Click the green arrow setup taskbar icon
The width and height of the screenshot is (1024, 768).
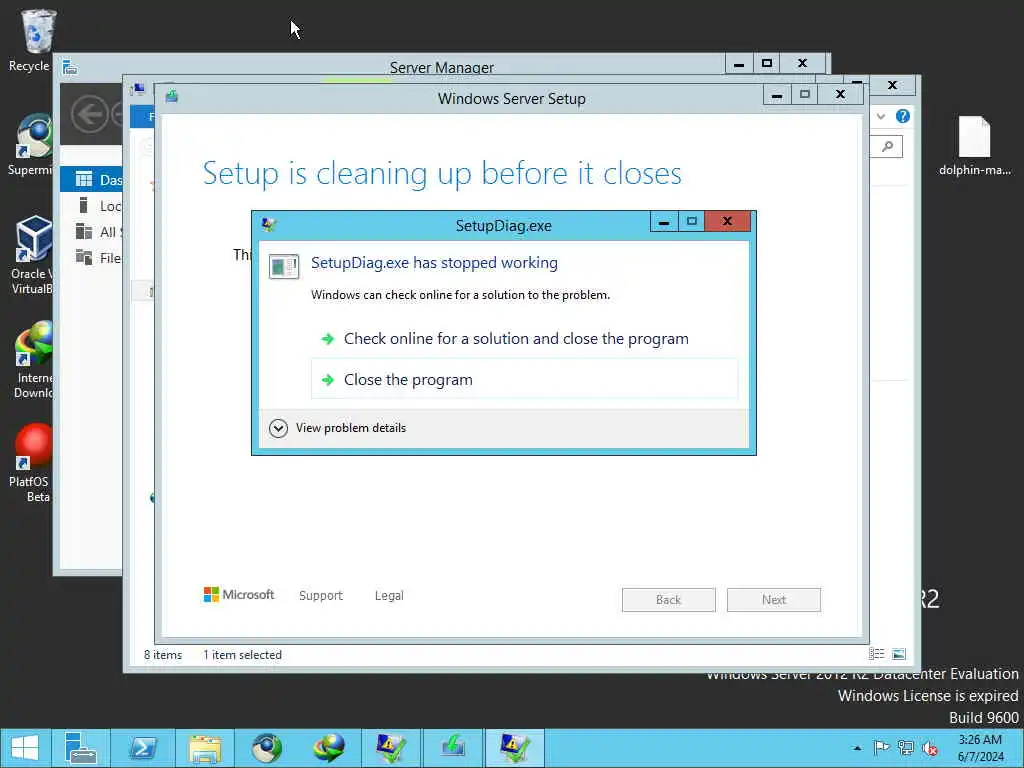(x=453, y=748)
